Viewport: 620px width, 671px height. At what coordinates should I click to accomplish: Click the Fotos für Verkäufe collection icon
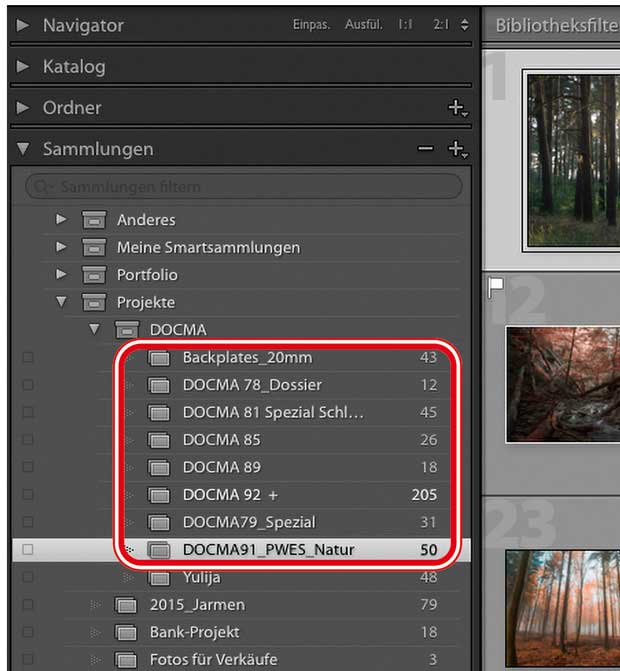[126, 660]
